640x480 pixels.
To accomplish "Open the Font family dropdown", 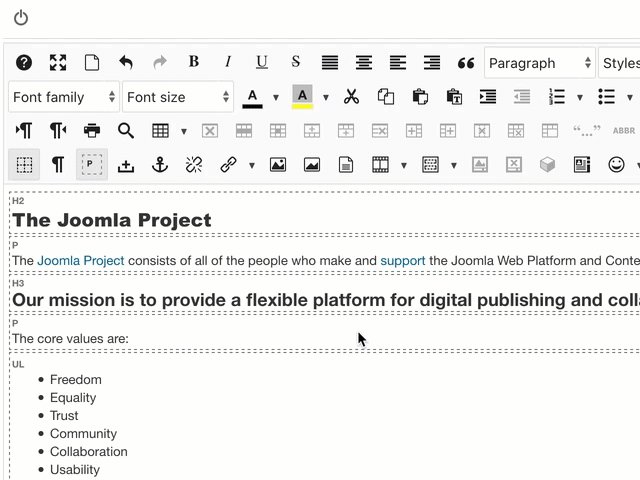I will click(64, 97).
